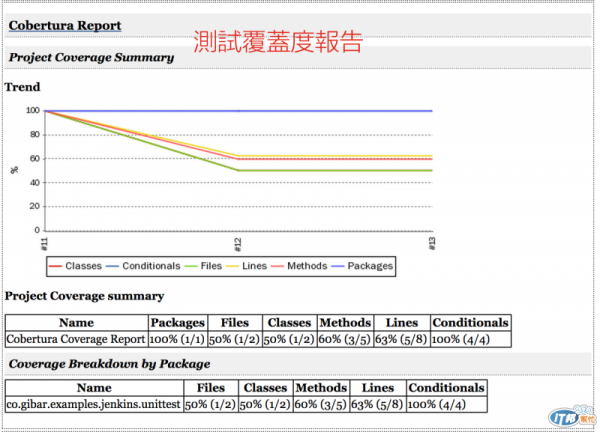This screenshot has height=432, width=600.
Task: Click the Files header in package breakdown table
Action: (x=210, y=388)
